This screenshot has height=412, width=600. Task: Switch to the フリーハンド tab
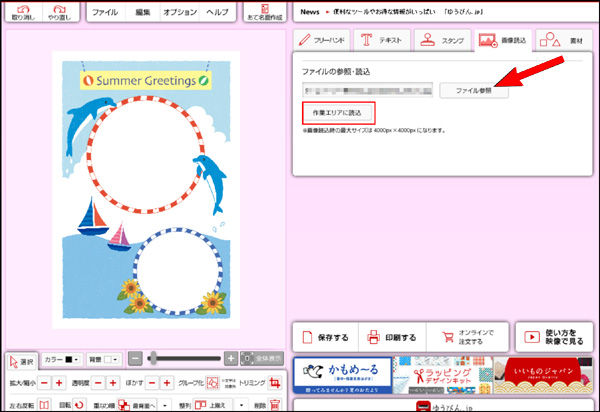coord(322,40)
